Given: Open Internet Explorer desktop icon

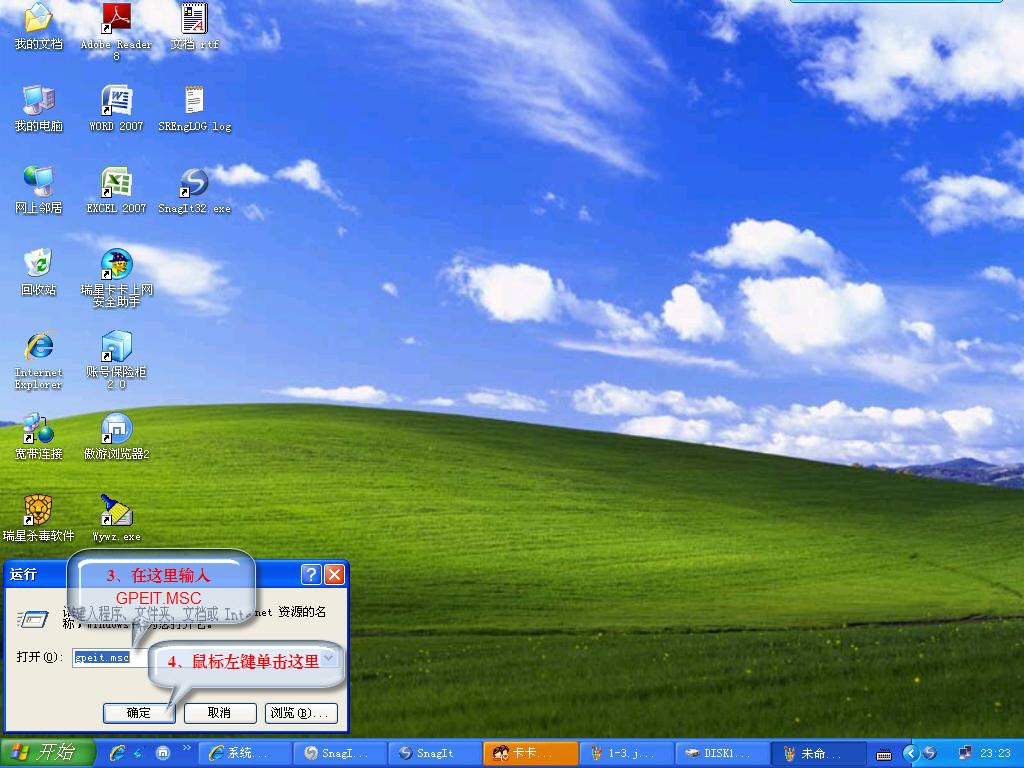Looking at the screenshot, I should [x=39, y=361].
